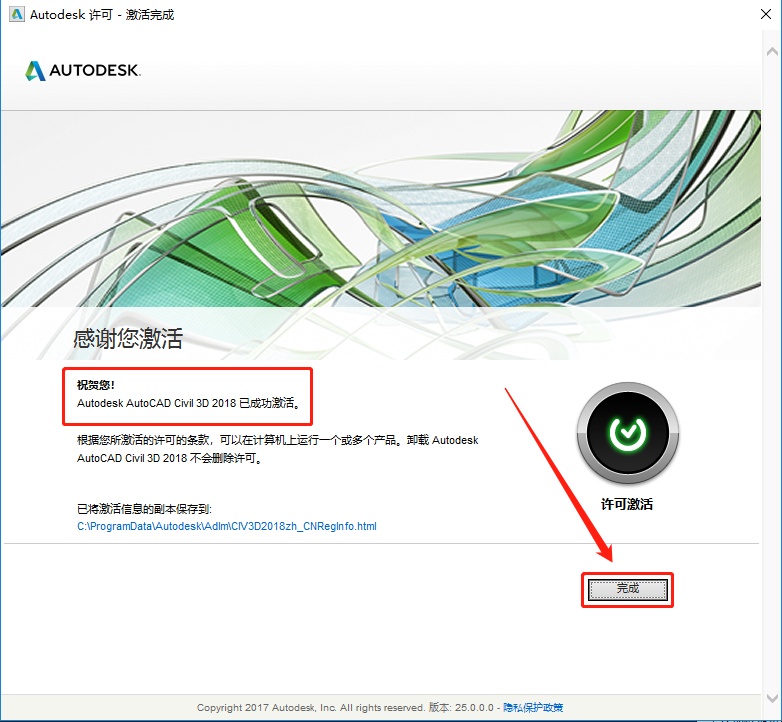Viewport: 782px width, 722px height.
Task: Click the scrollbar down arrow
Action: pos(772,698)
